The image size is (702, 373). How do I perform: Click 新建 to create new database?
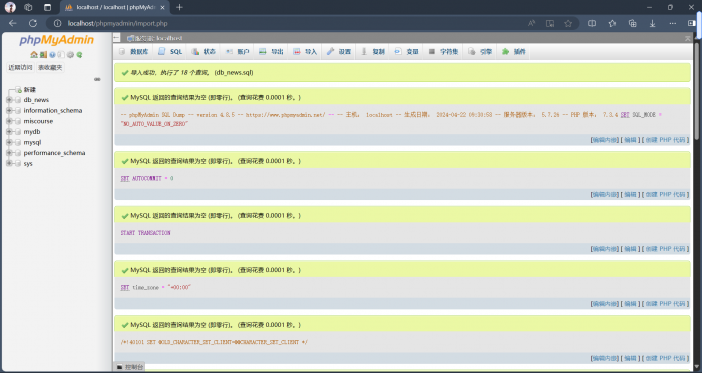tap(30, 90)
